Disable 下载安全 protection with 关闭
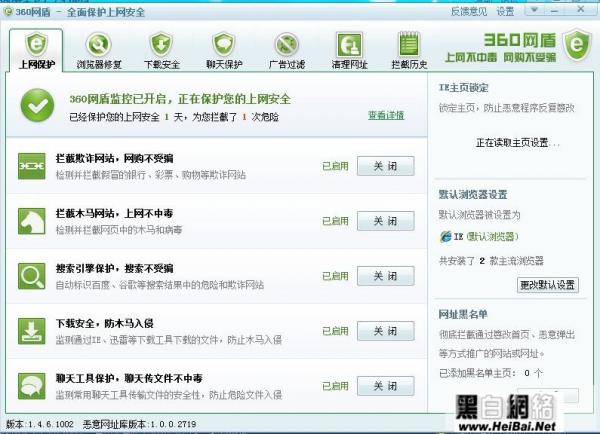The image size is (600, 434). click(x=385, y=331)
